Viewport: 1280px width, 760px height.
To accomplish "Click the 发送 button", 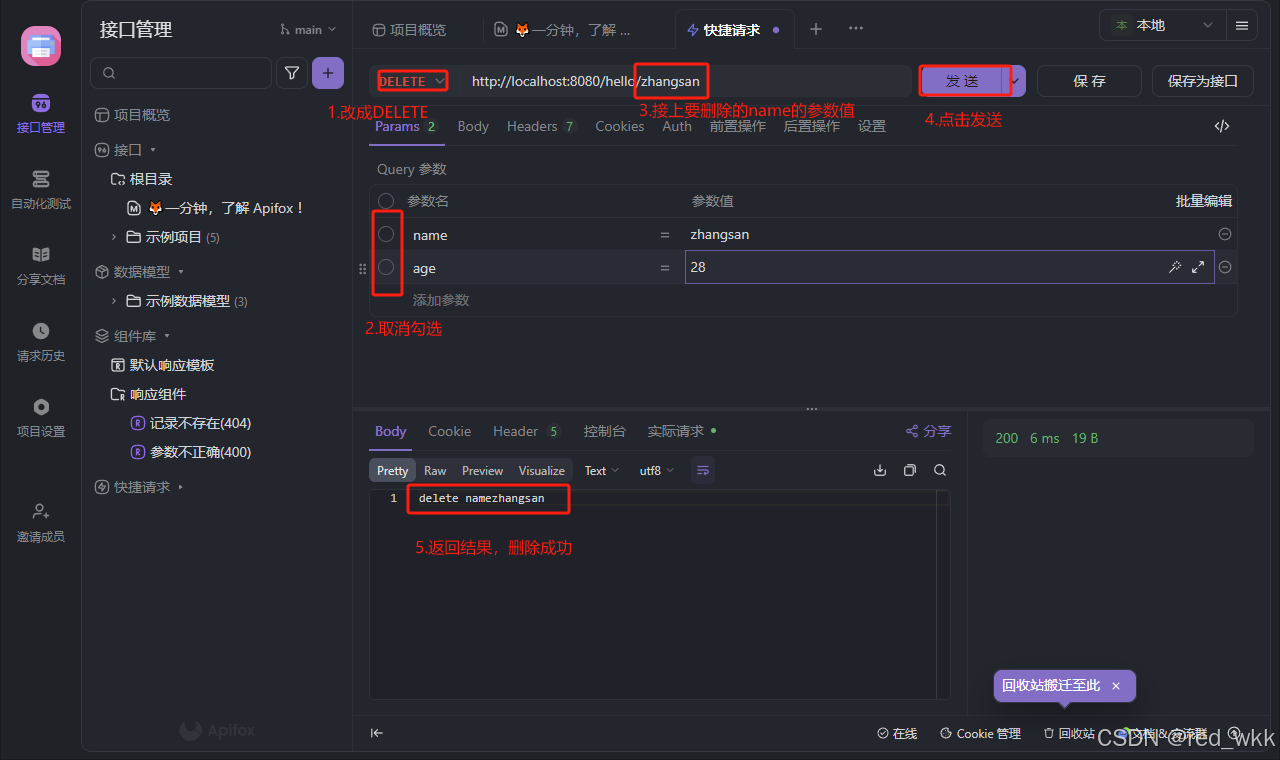I will tap(963, 80).
